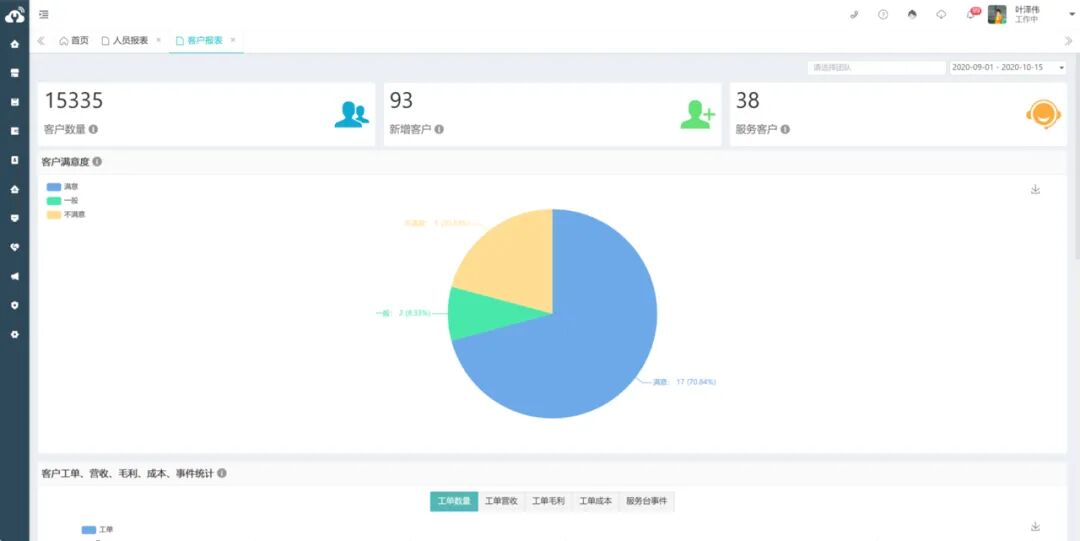Download the 工单 statistics chart

1035,527
